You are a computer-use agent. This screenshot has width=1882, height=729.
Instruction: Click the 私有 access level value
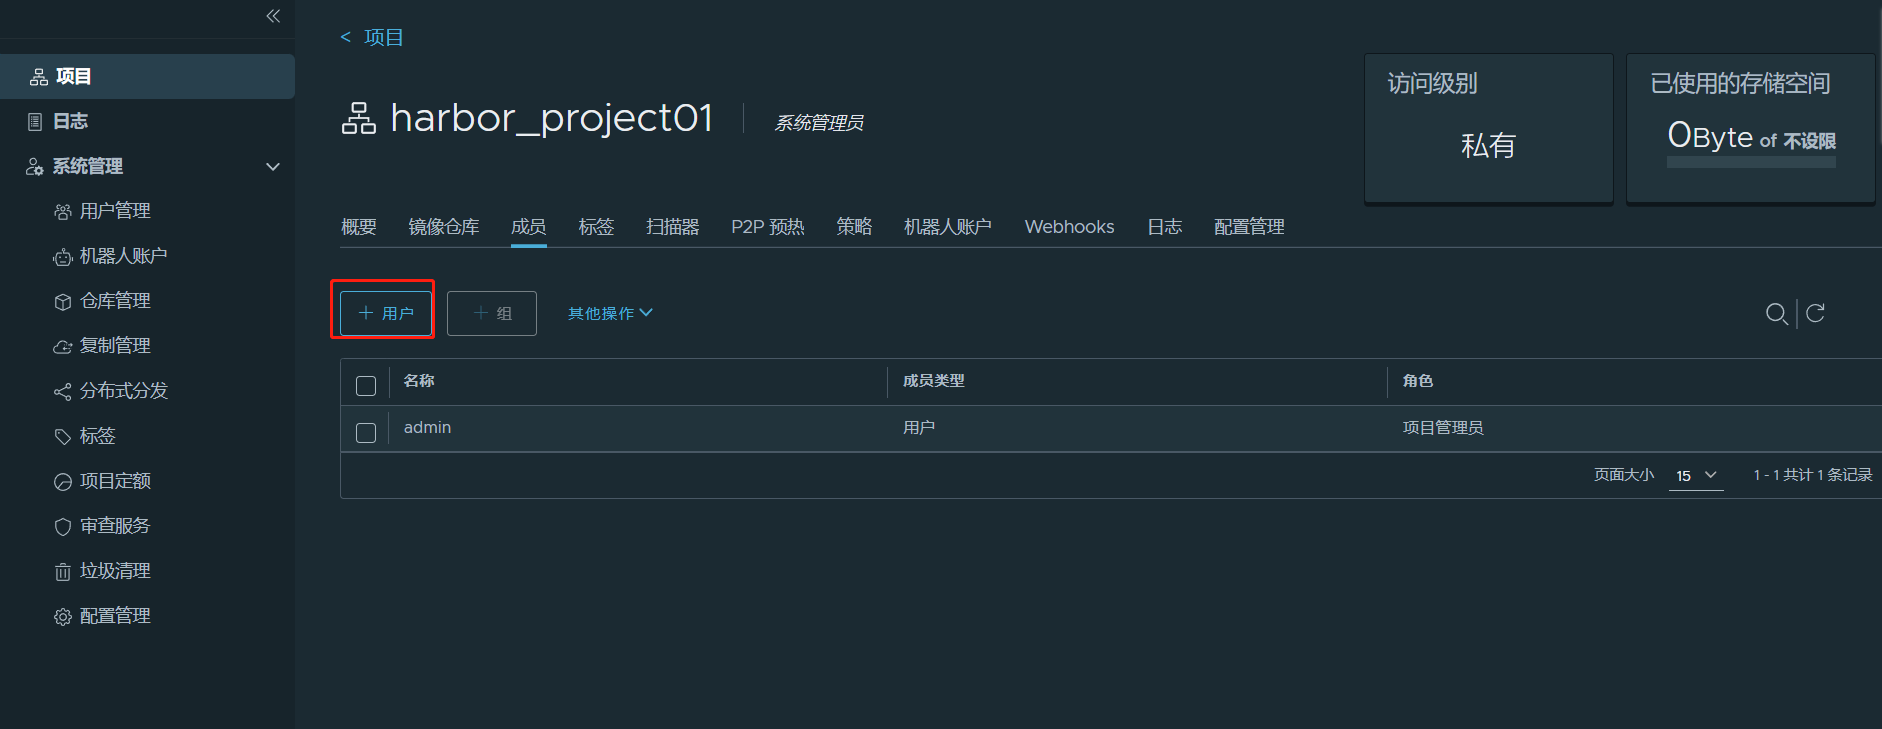(1488, 146)
